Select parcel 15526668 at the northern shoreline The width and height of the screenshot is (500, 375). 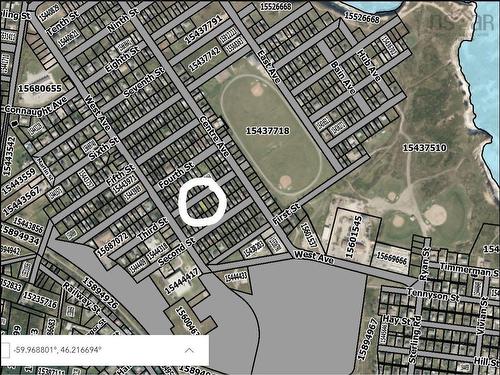[x=362, y=18]
